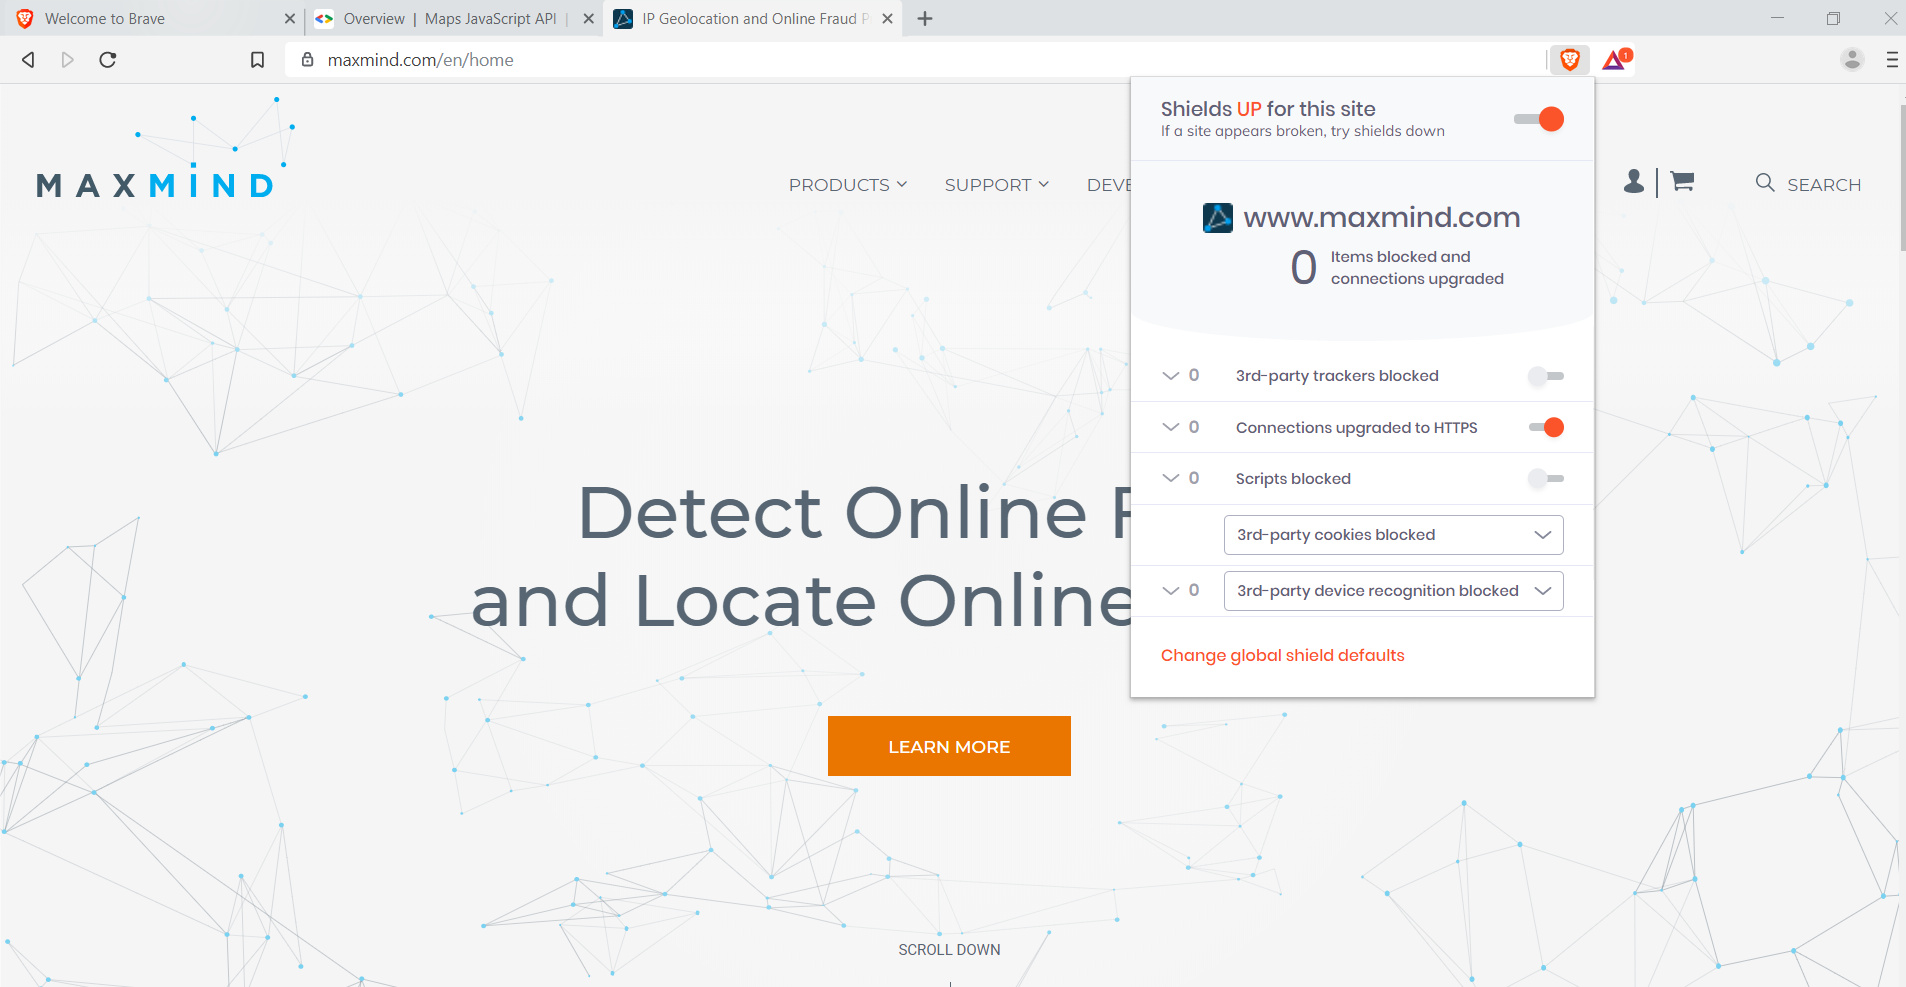Enable 3rd-party trackers blocking toggle
This screenshot has height=987, width=1906.
click(x=1546, y=376)
